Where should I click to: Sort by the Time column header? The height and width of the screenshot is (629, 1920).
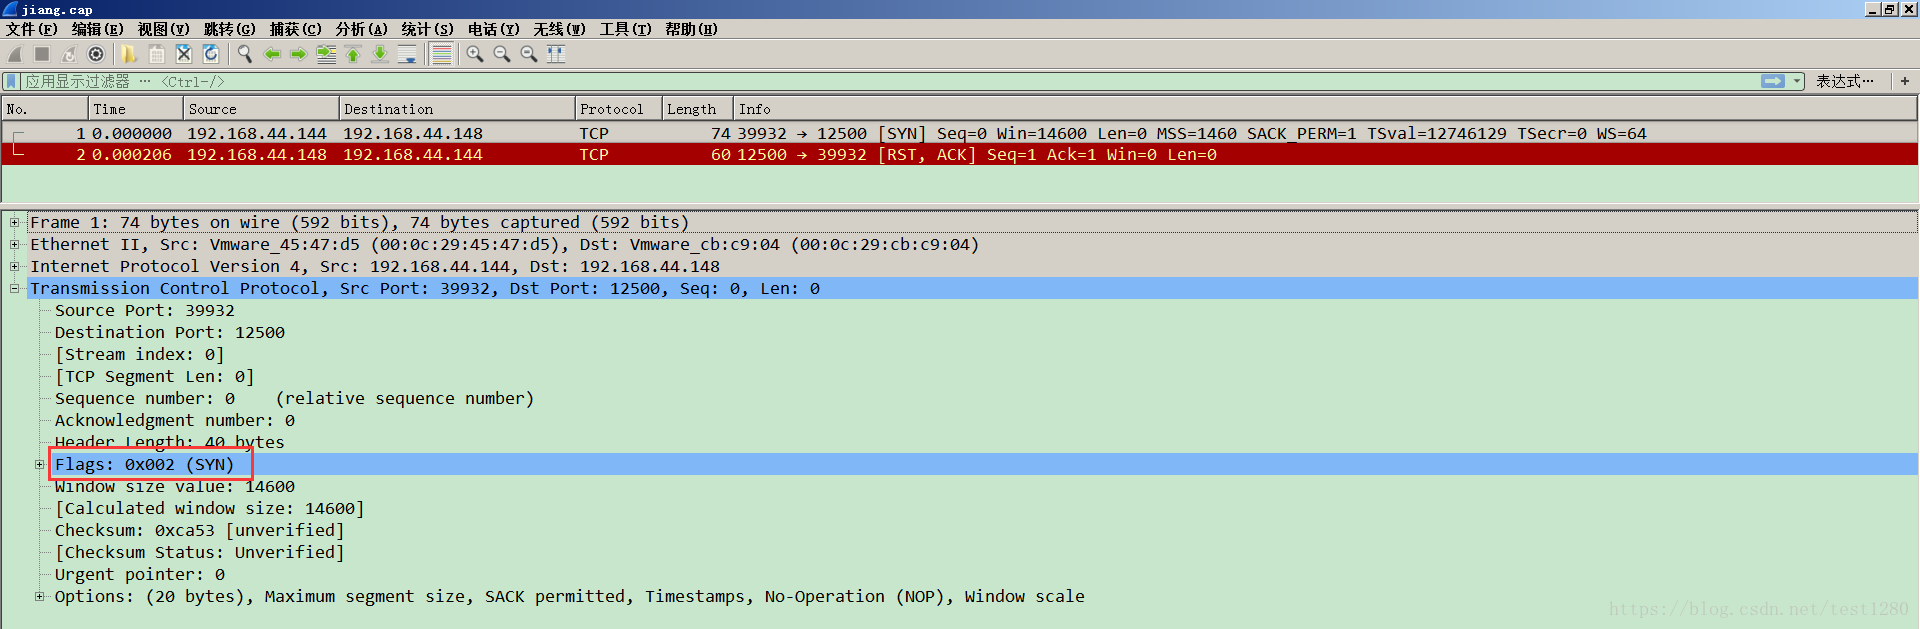tap(135, 109)
